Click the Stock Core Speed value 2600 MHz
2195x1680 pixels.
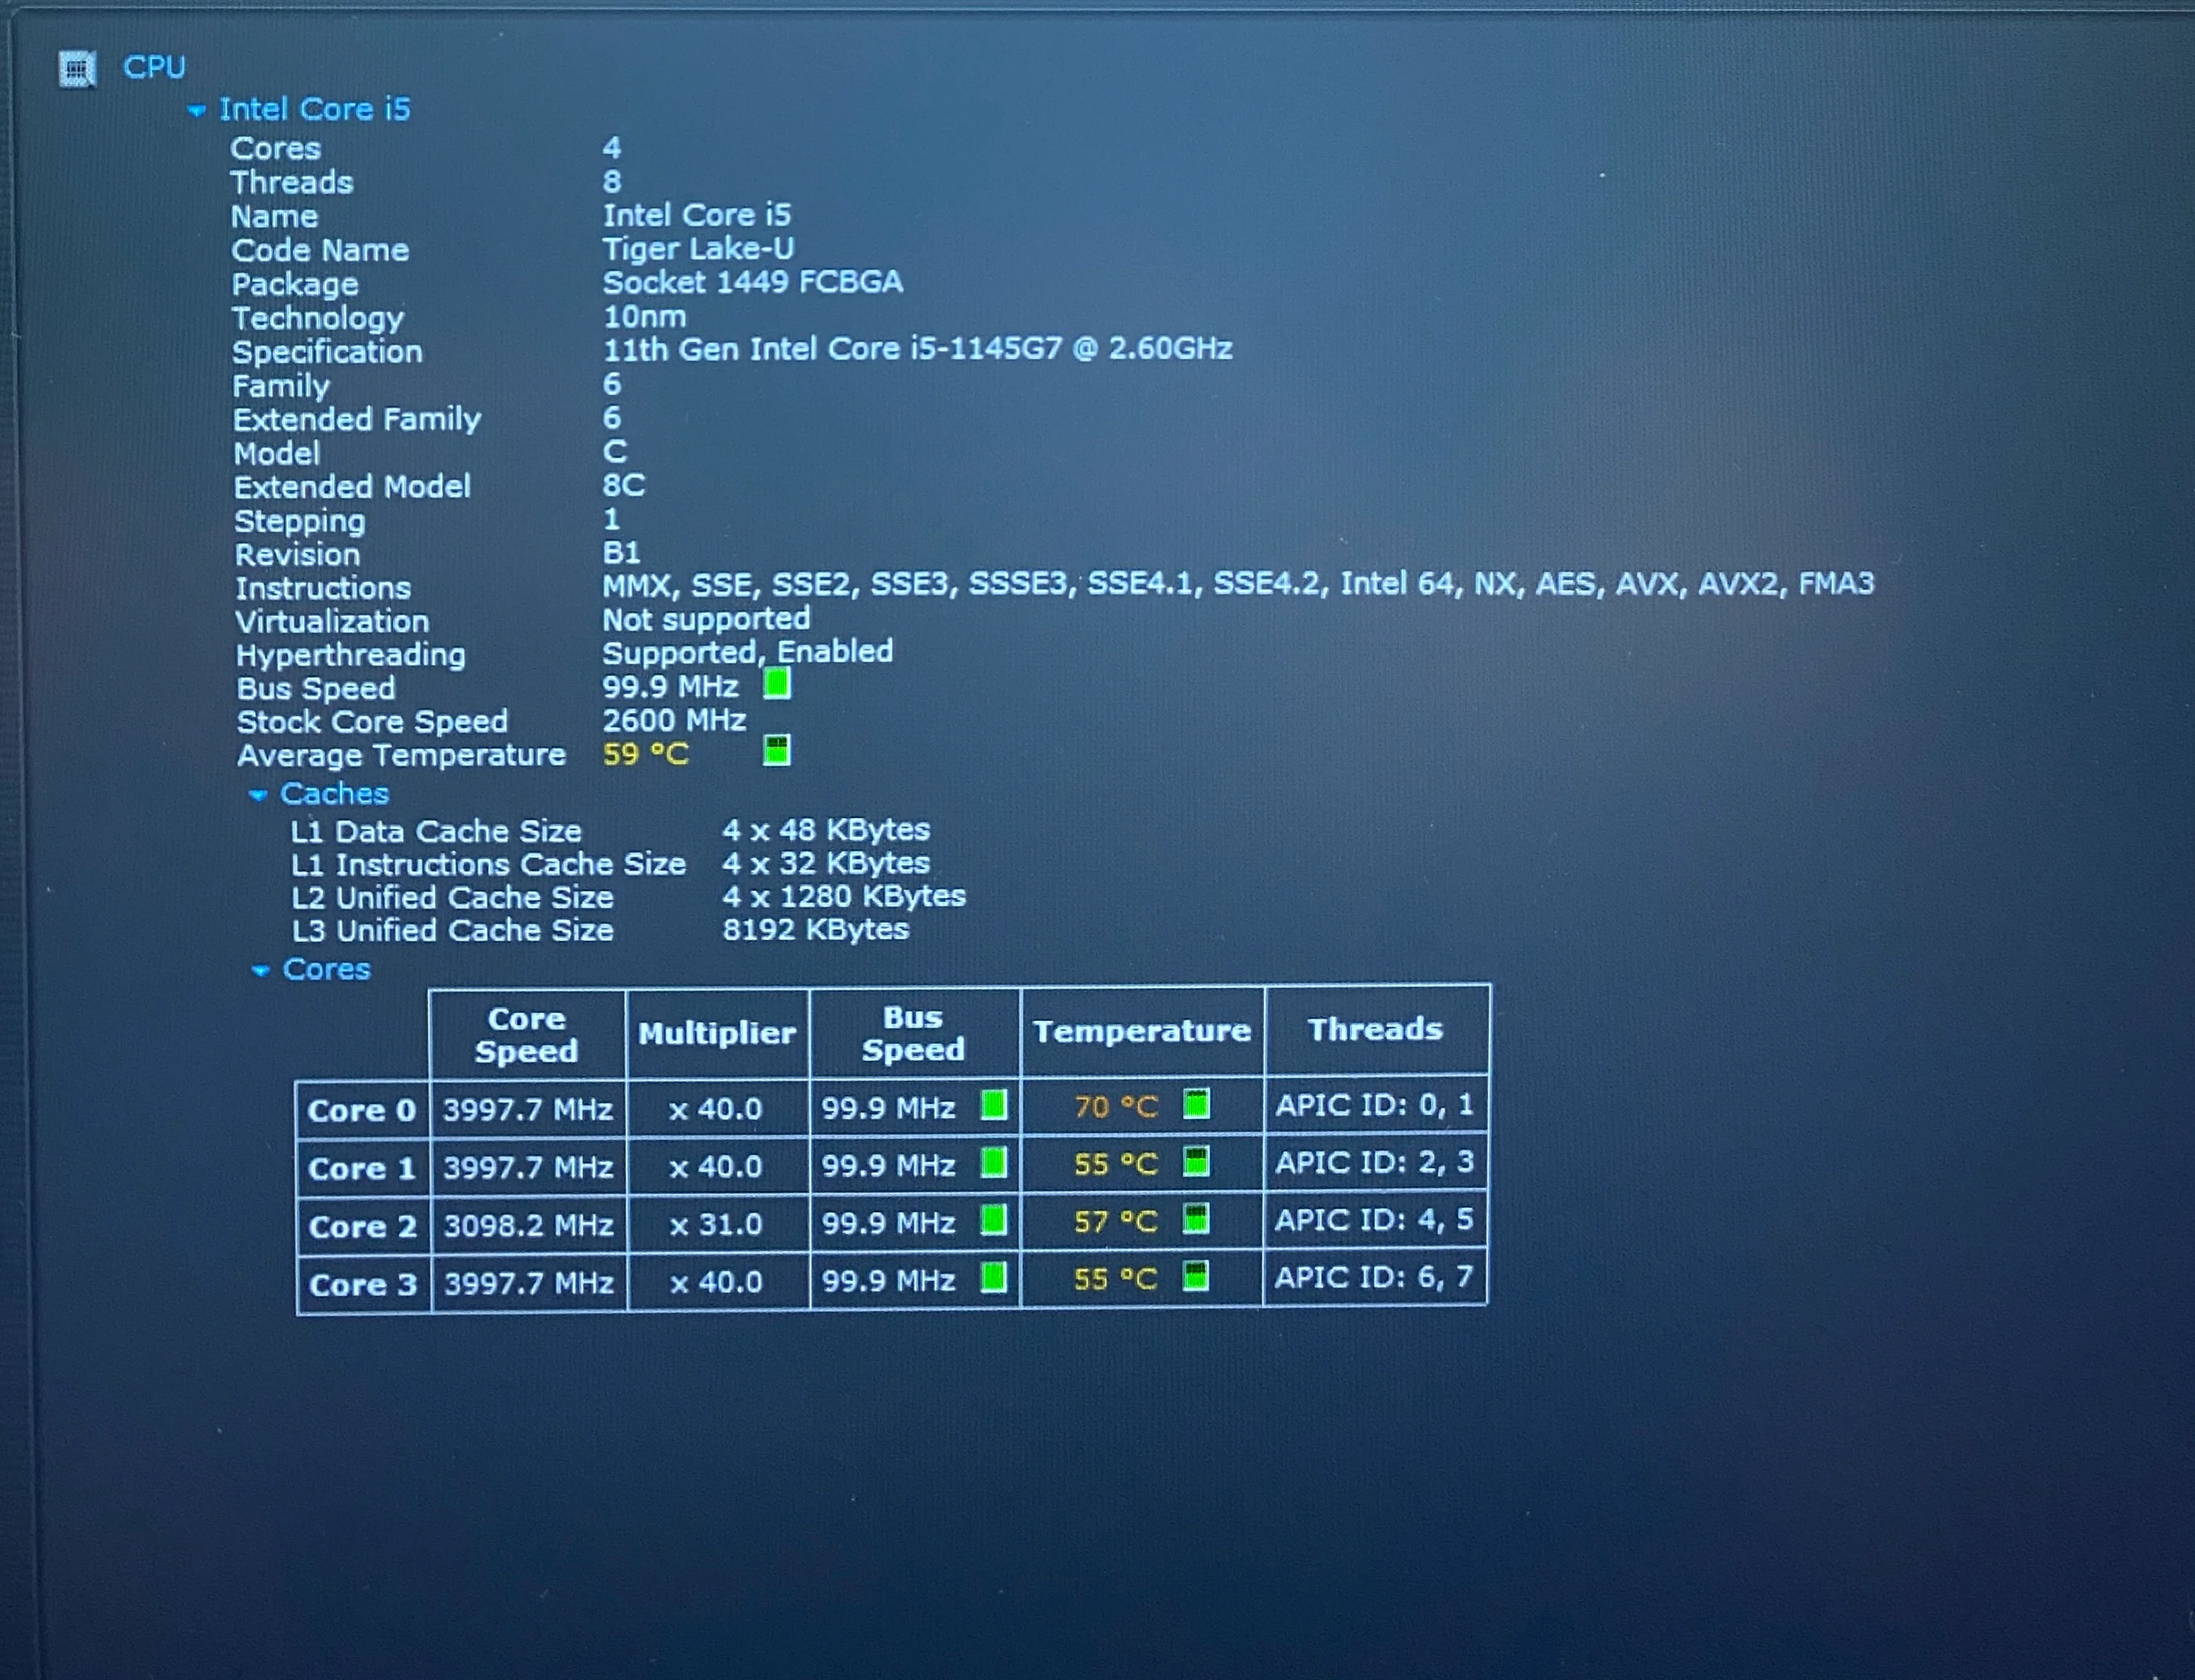674,720
